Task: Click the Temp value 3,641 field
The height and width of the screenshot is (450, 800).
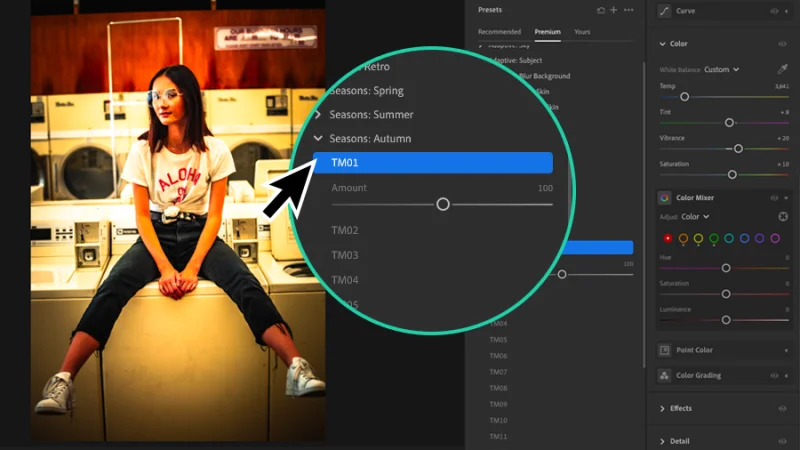Action: pyautogui.click(x=782, y=86)
